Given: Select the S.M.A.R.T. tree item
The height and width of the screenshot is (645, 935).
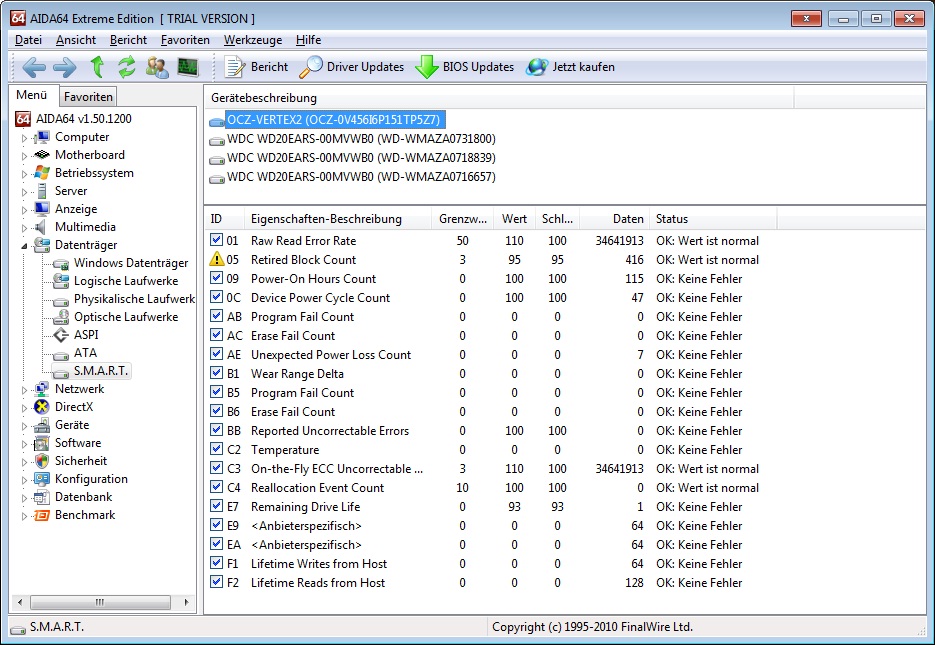Looking at the screenshot, I should 100,371.
